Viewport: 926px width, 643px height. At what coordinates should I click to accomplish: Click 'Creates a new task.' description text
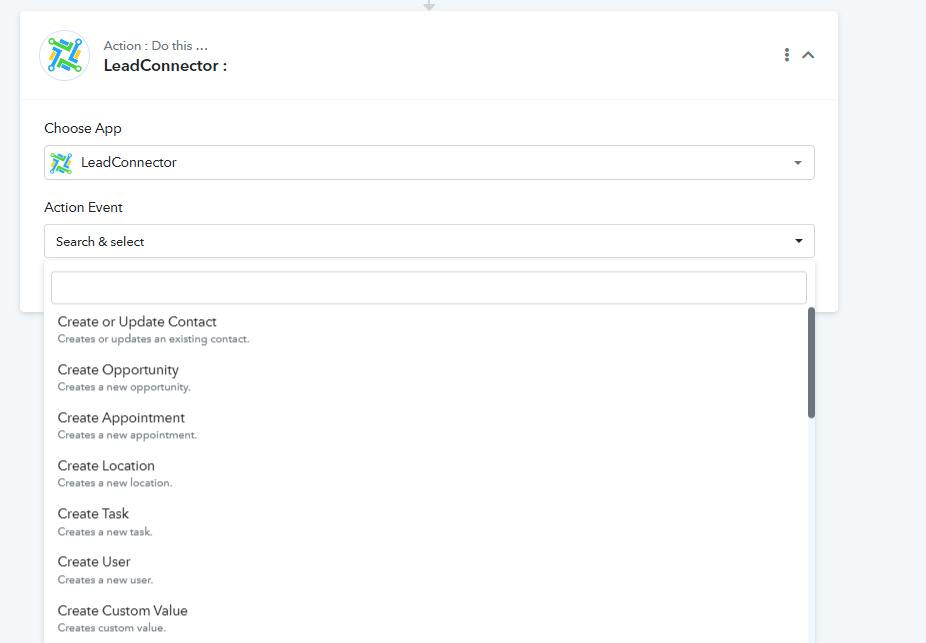tap(105, 531)
